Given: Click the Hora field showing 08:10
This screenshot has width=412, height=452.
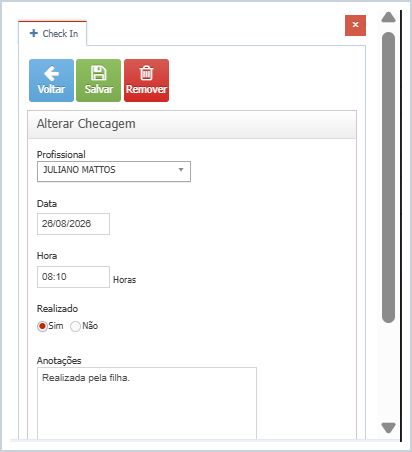Looking at the screenshot, I should (73, 277).
